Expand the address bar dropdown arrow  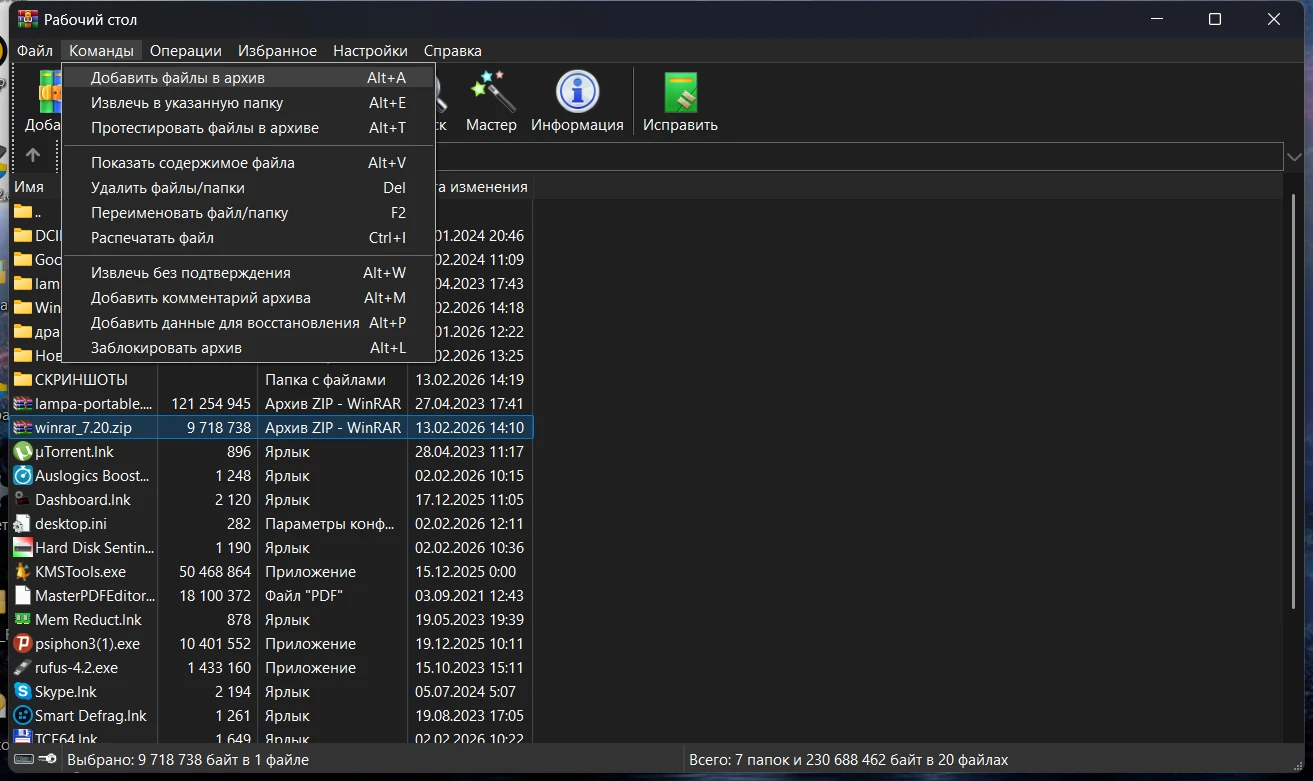pos(1295,157)
